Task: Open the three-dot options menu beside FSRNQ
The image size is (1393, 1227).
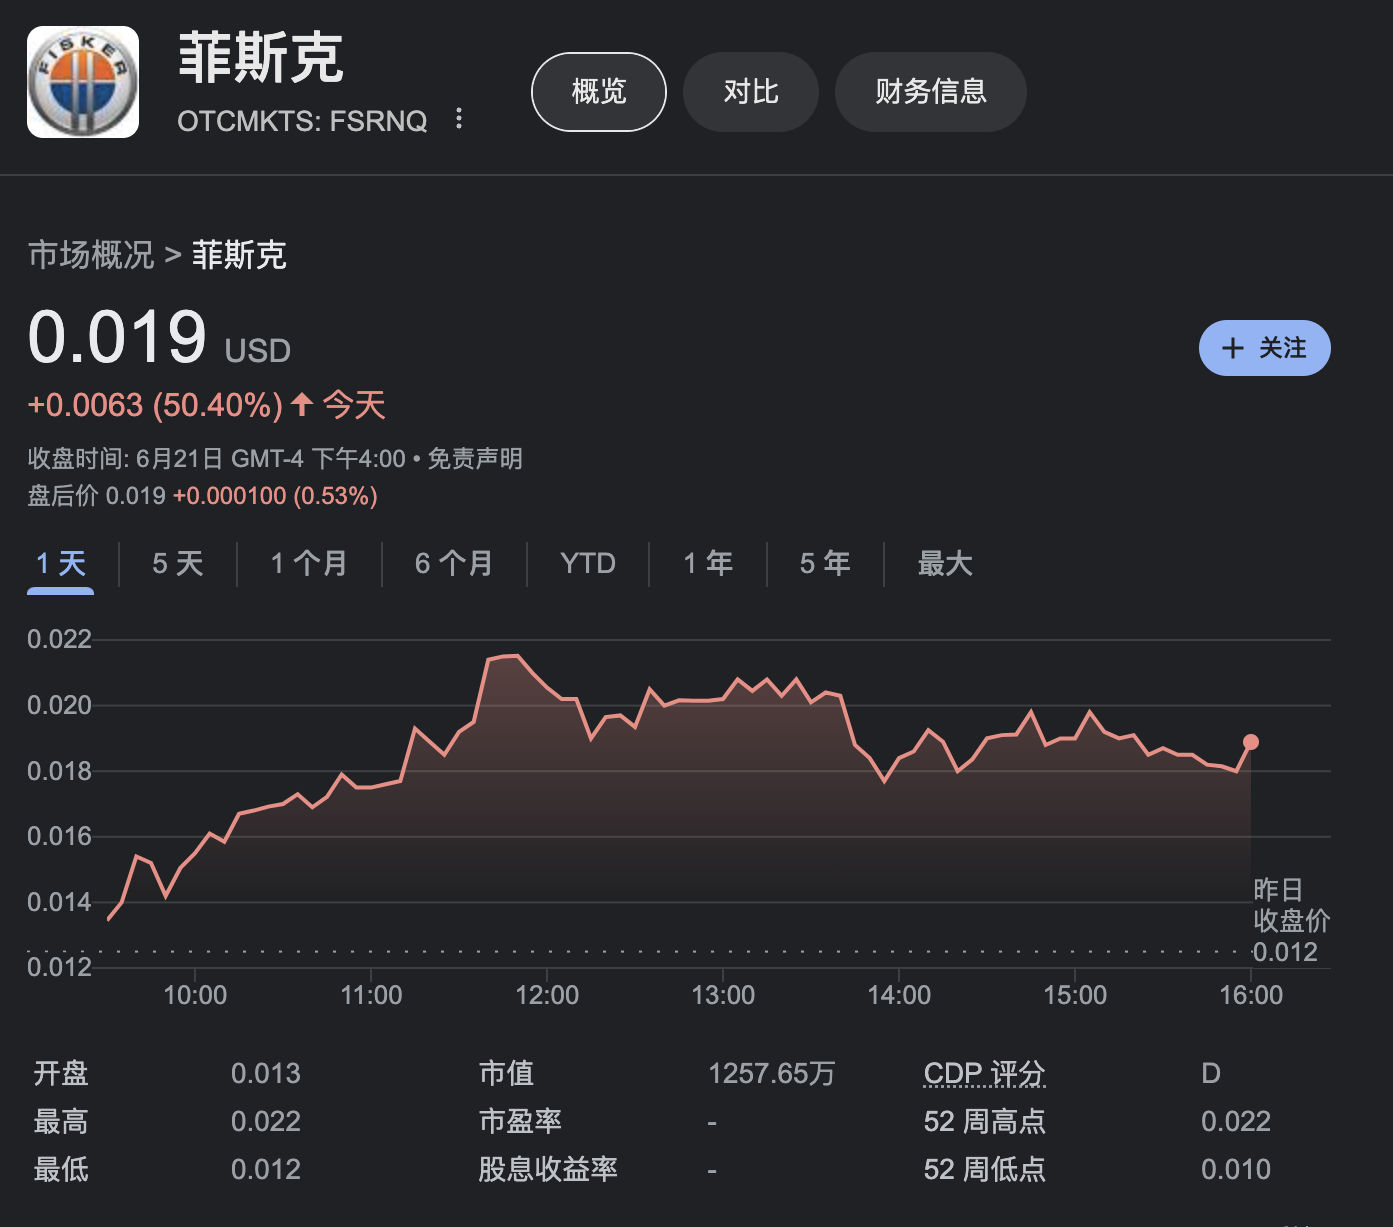Action: click(x=459, y=119)
